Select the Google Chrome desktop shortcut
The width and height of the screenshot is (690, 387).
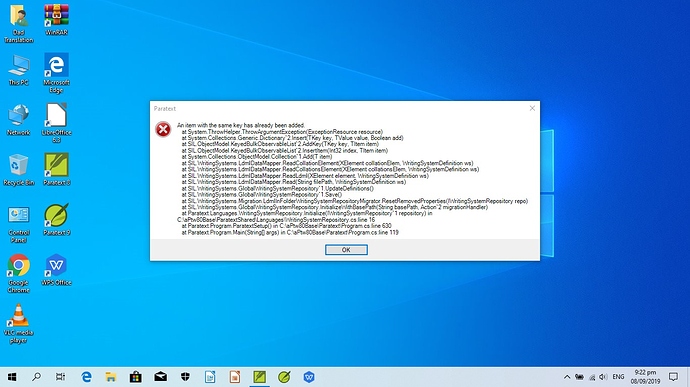point(18,273)
